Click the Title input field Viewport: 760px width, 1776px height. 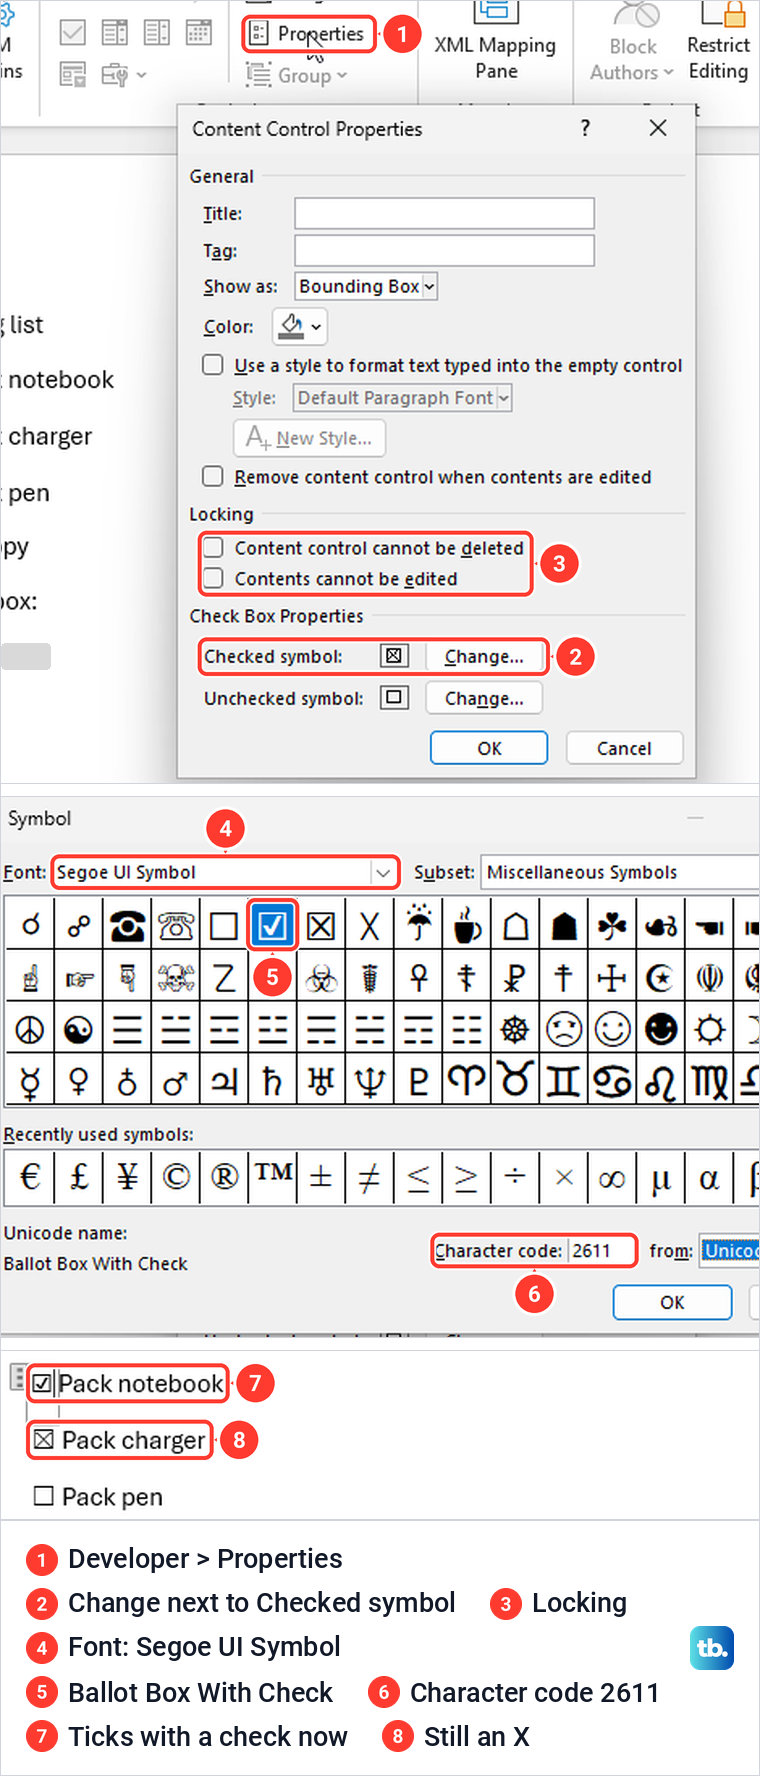click(444, 213)
